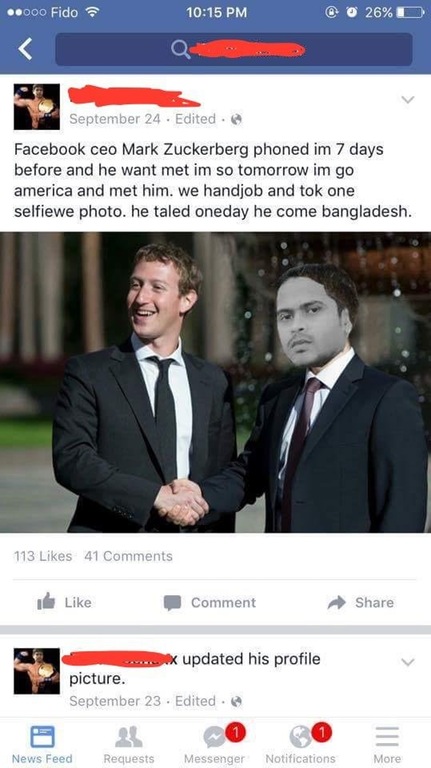This screenshot has width=431, height=768.
Task: Open the handshake photo in the post
Action: pos(216,382)
